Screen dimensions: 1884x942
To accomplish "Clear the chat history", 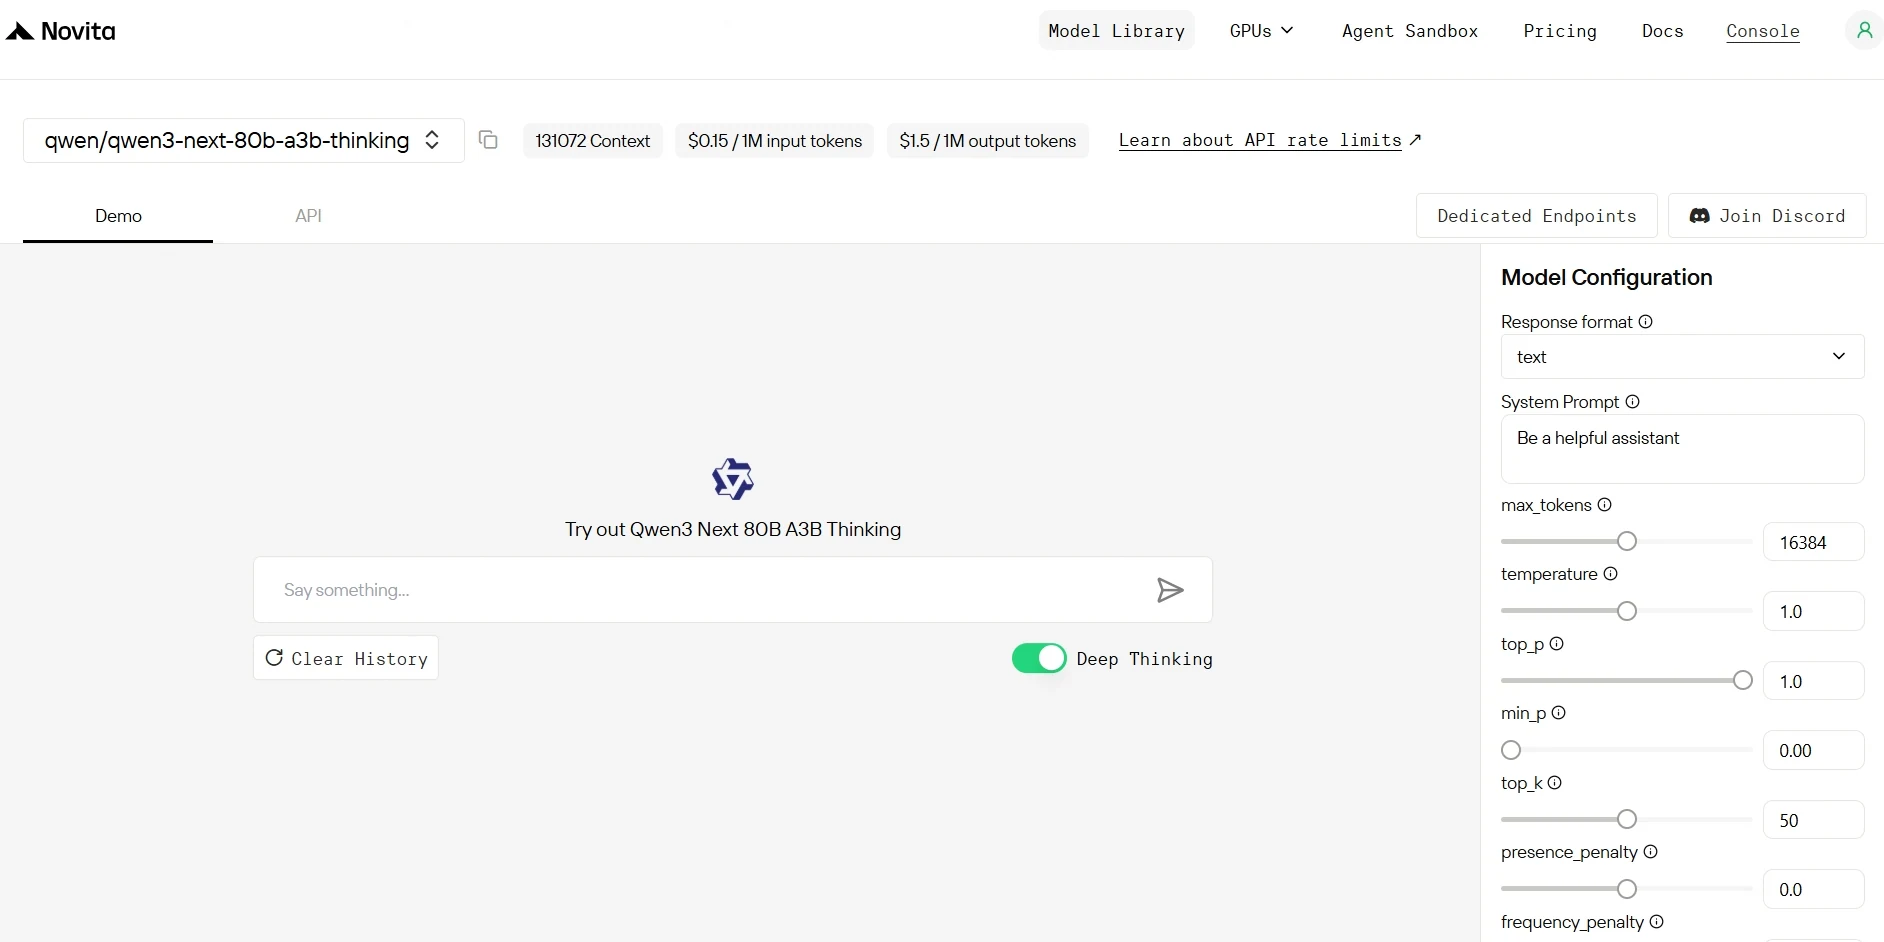I will pyautogui.click(x=346, y=658).
